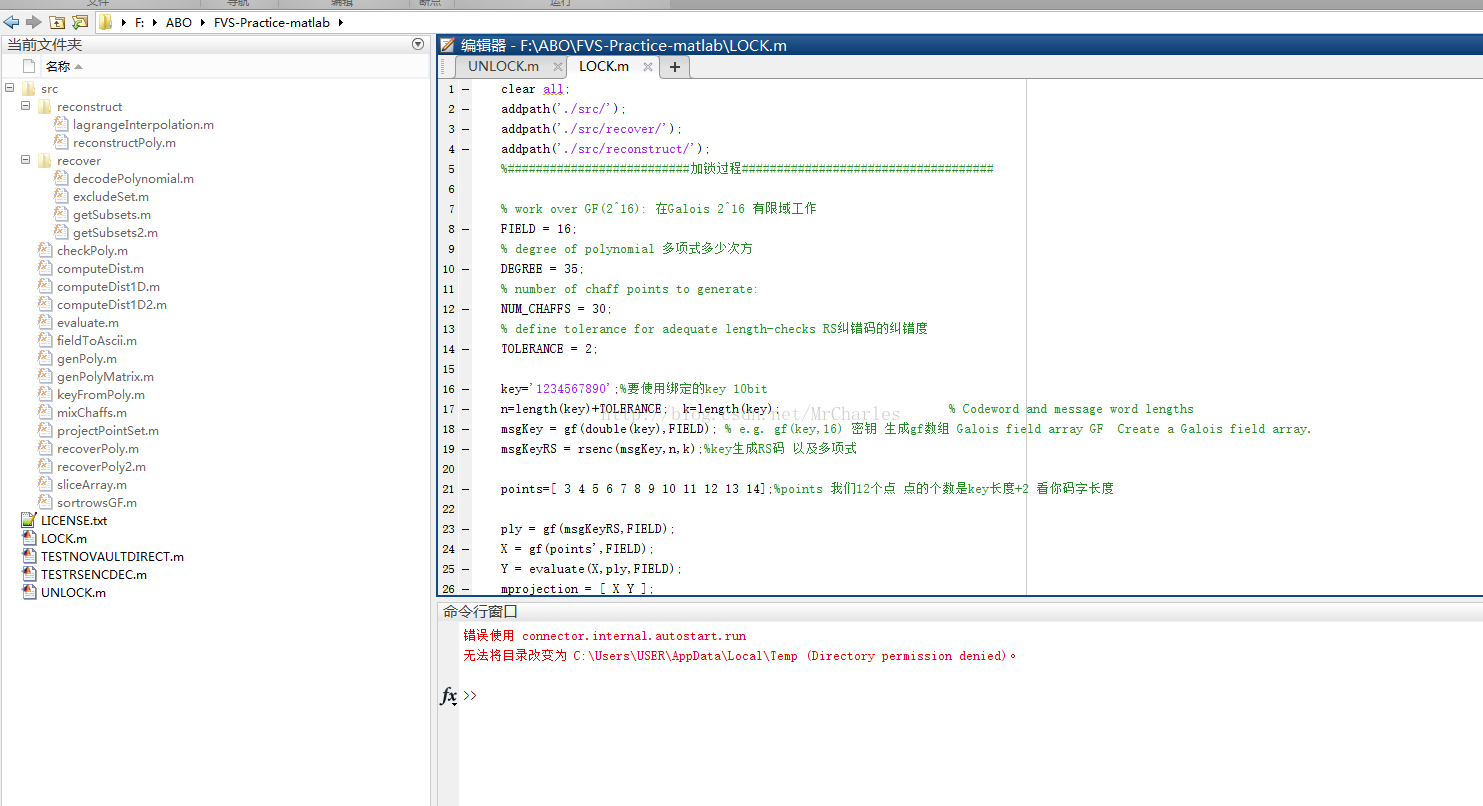Click lagrangeInterpolation.m file icon
Screen dimensions: 1483x806
(61, 124)
